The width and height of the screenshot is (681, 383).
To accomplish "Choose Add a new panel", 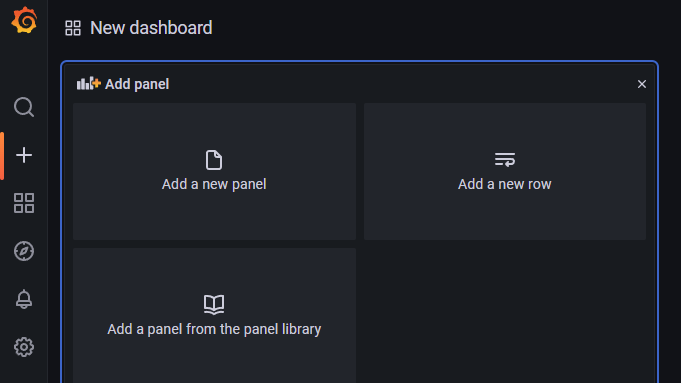I will coord(214,172).
